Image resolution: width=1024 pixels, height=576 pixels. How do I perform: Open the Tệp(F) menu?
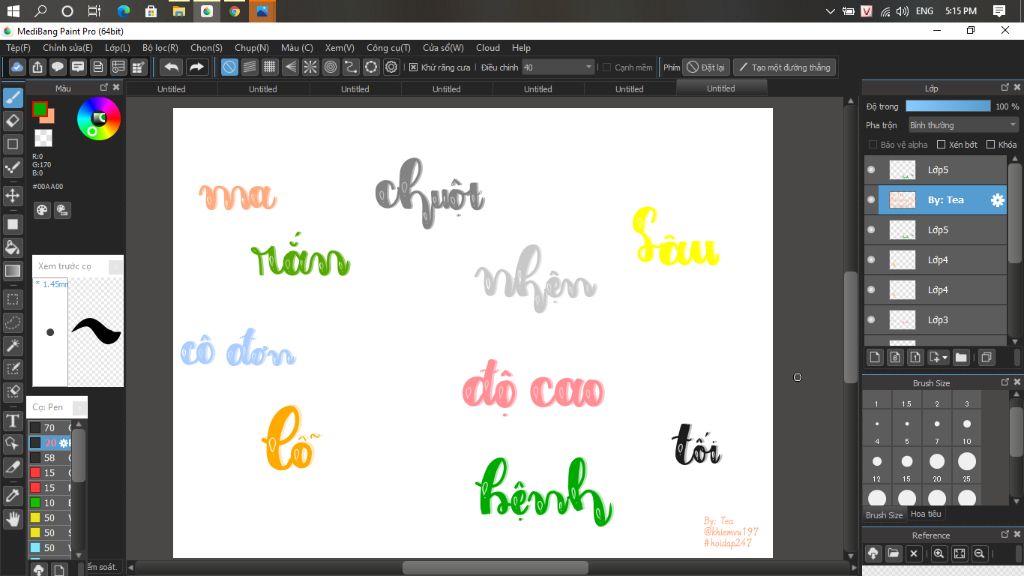click(x=18, y=48)
